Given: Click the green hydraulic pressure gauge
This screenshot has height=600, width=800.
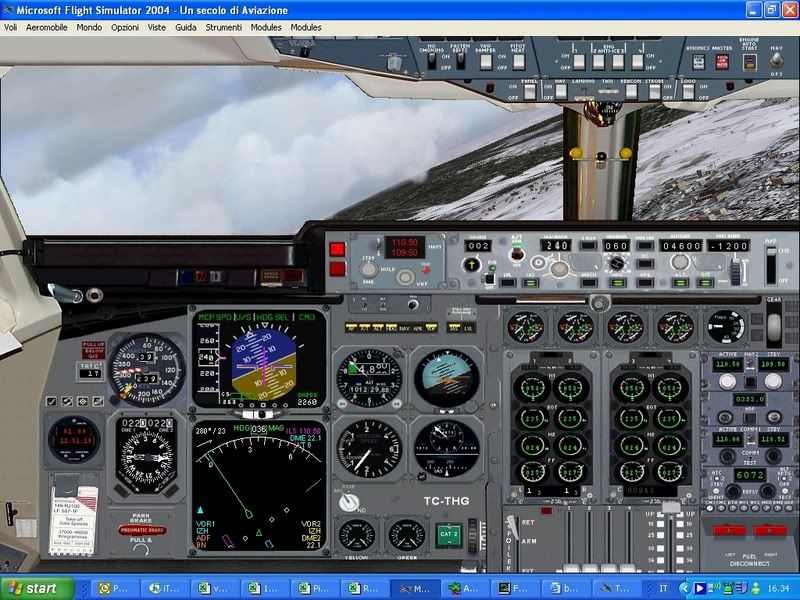Looking at the screenshot, I should 407,536.
